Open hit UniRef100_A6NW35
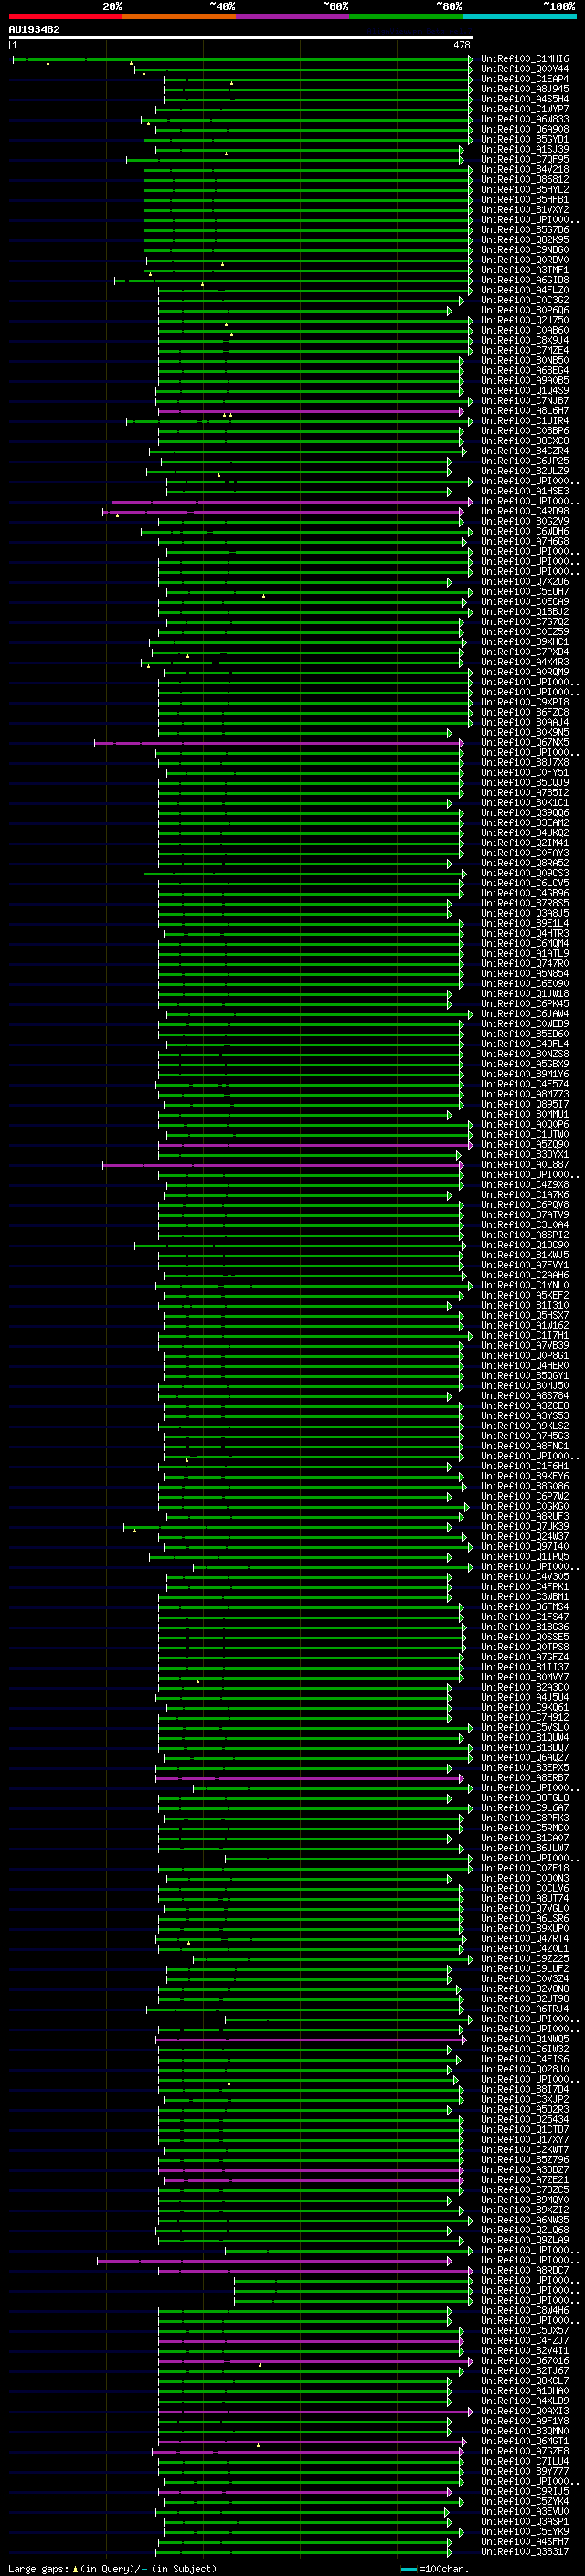The height and width of the screenshot is (2576, 585). (525, 2220)
